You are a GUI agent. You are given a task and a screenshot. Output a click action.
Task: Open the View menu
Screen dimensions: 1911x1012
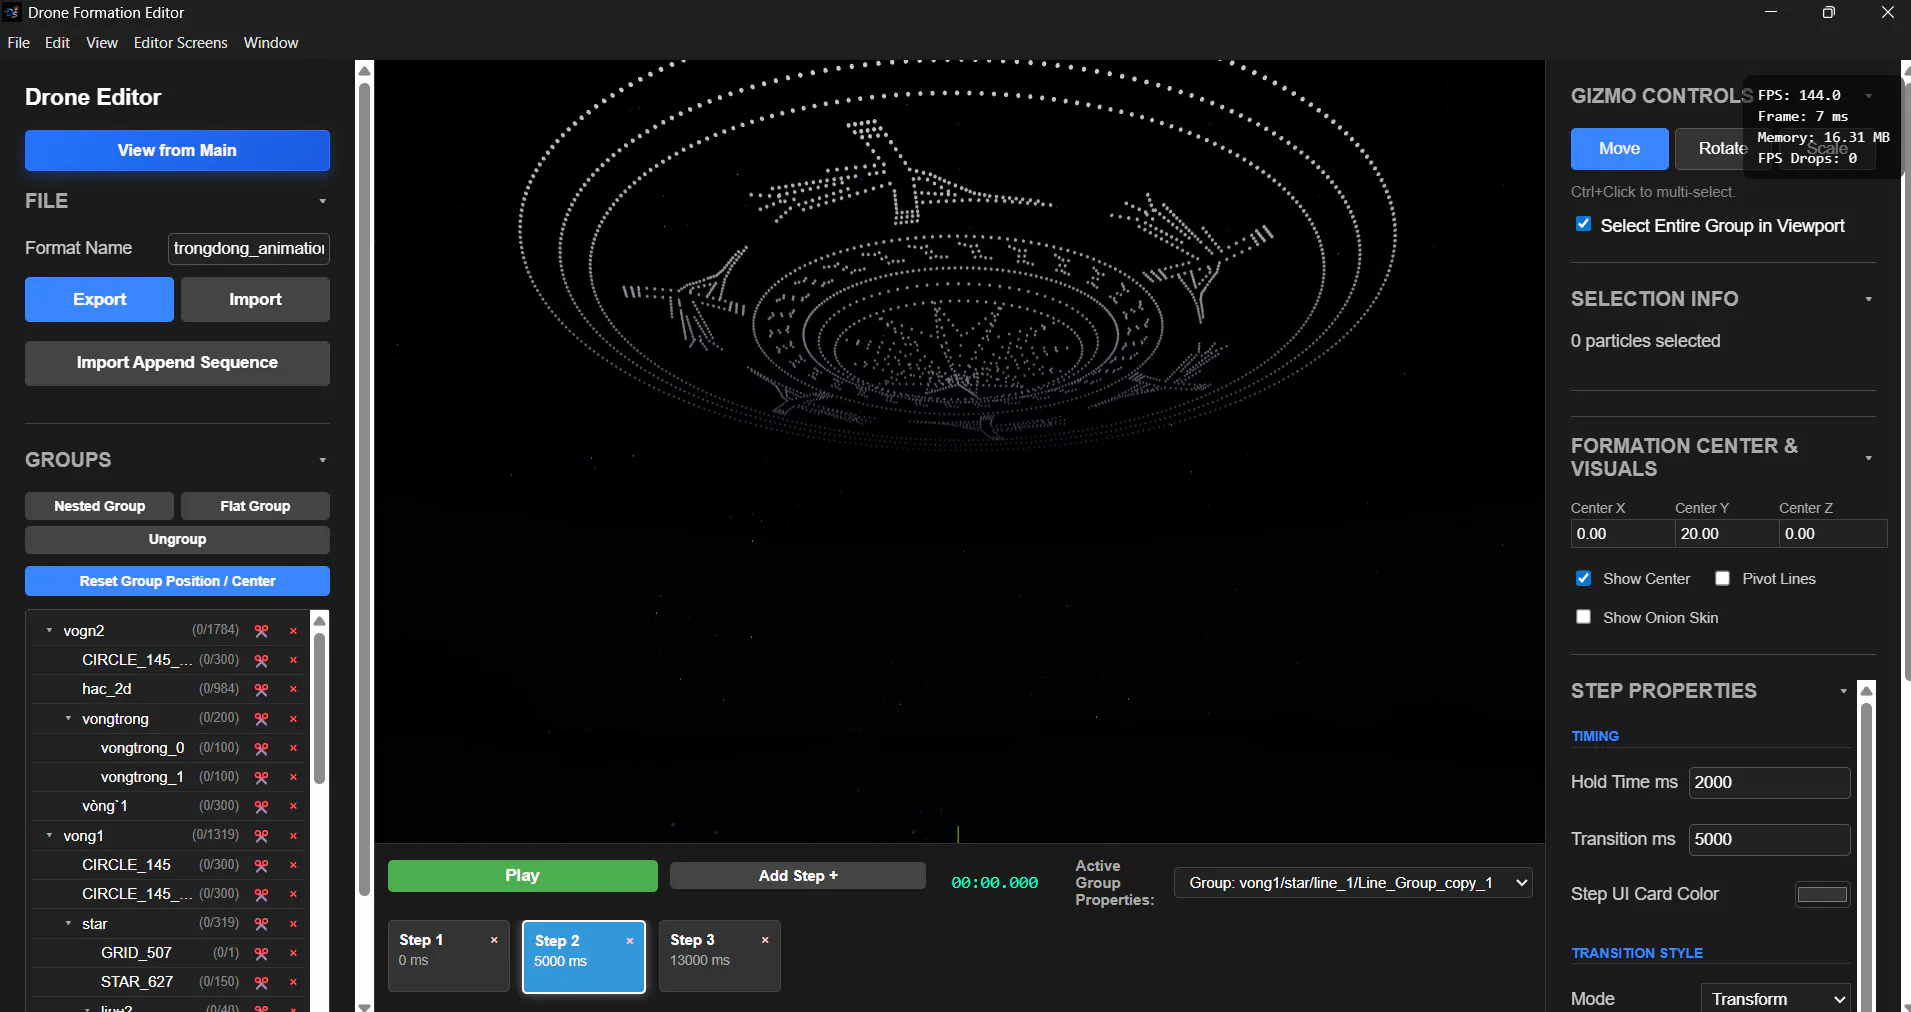click(102, 43)
